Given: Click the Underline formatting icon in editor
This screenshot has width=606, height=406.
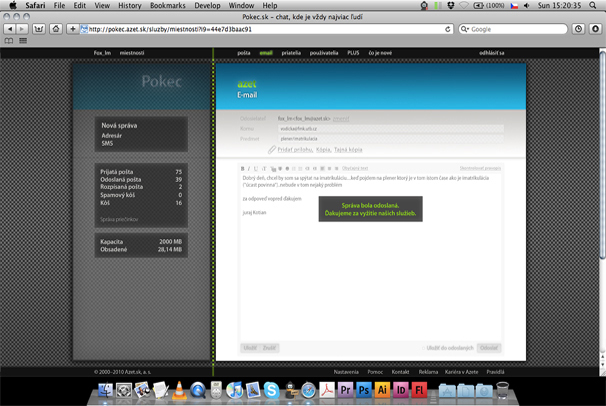Looking at the screenshot, I should coord(255,168).
